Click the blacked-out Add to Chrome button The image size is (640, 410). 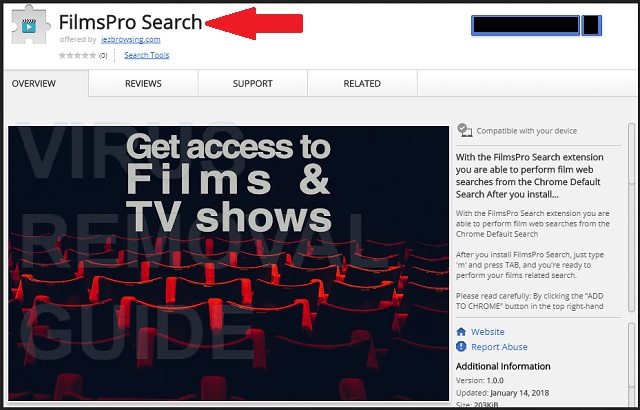(x=526, y=25)
